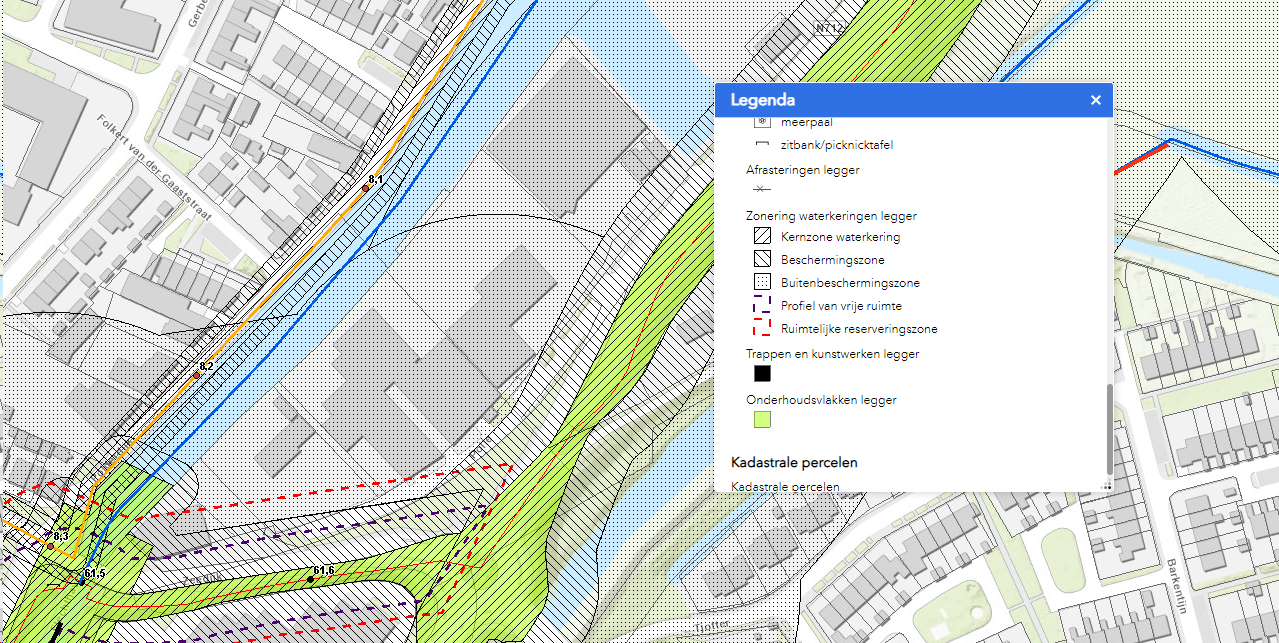Click the zitbank/picknicktafel legend symbol
The image size is (1279, 643).
click(762, 145)
